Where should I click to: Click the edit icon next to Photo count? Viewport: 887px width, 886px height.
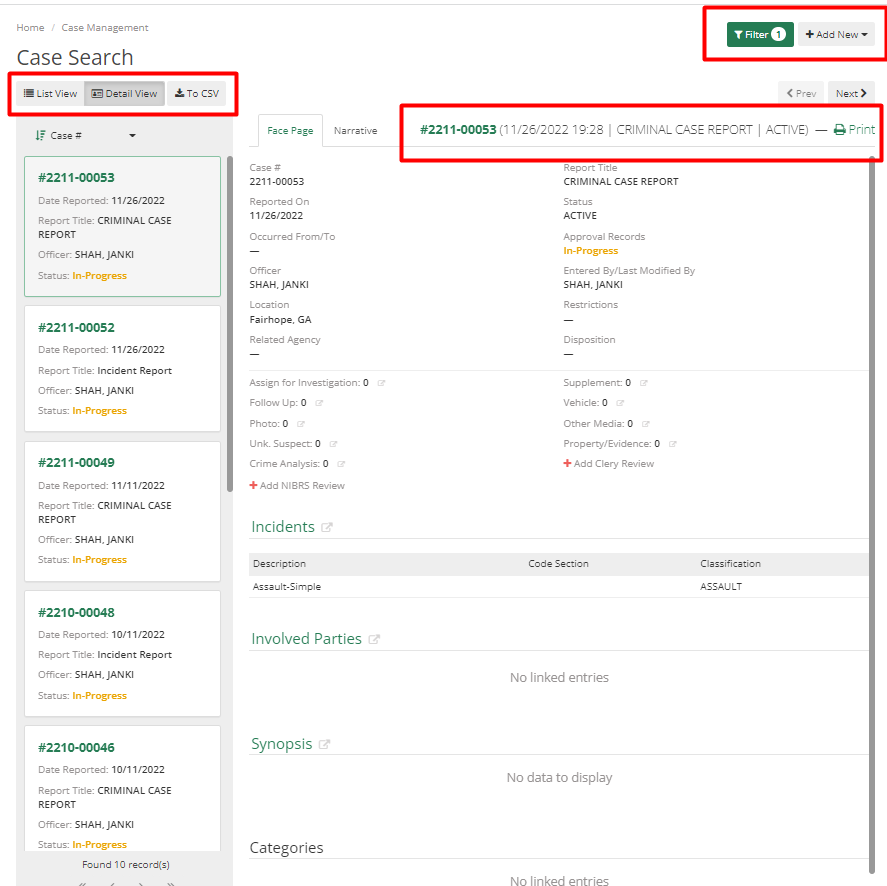(301, 422)
